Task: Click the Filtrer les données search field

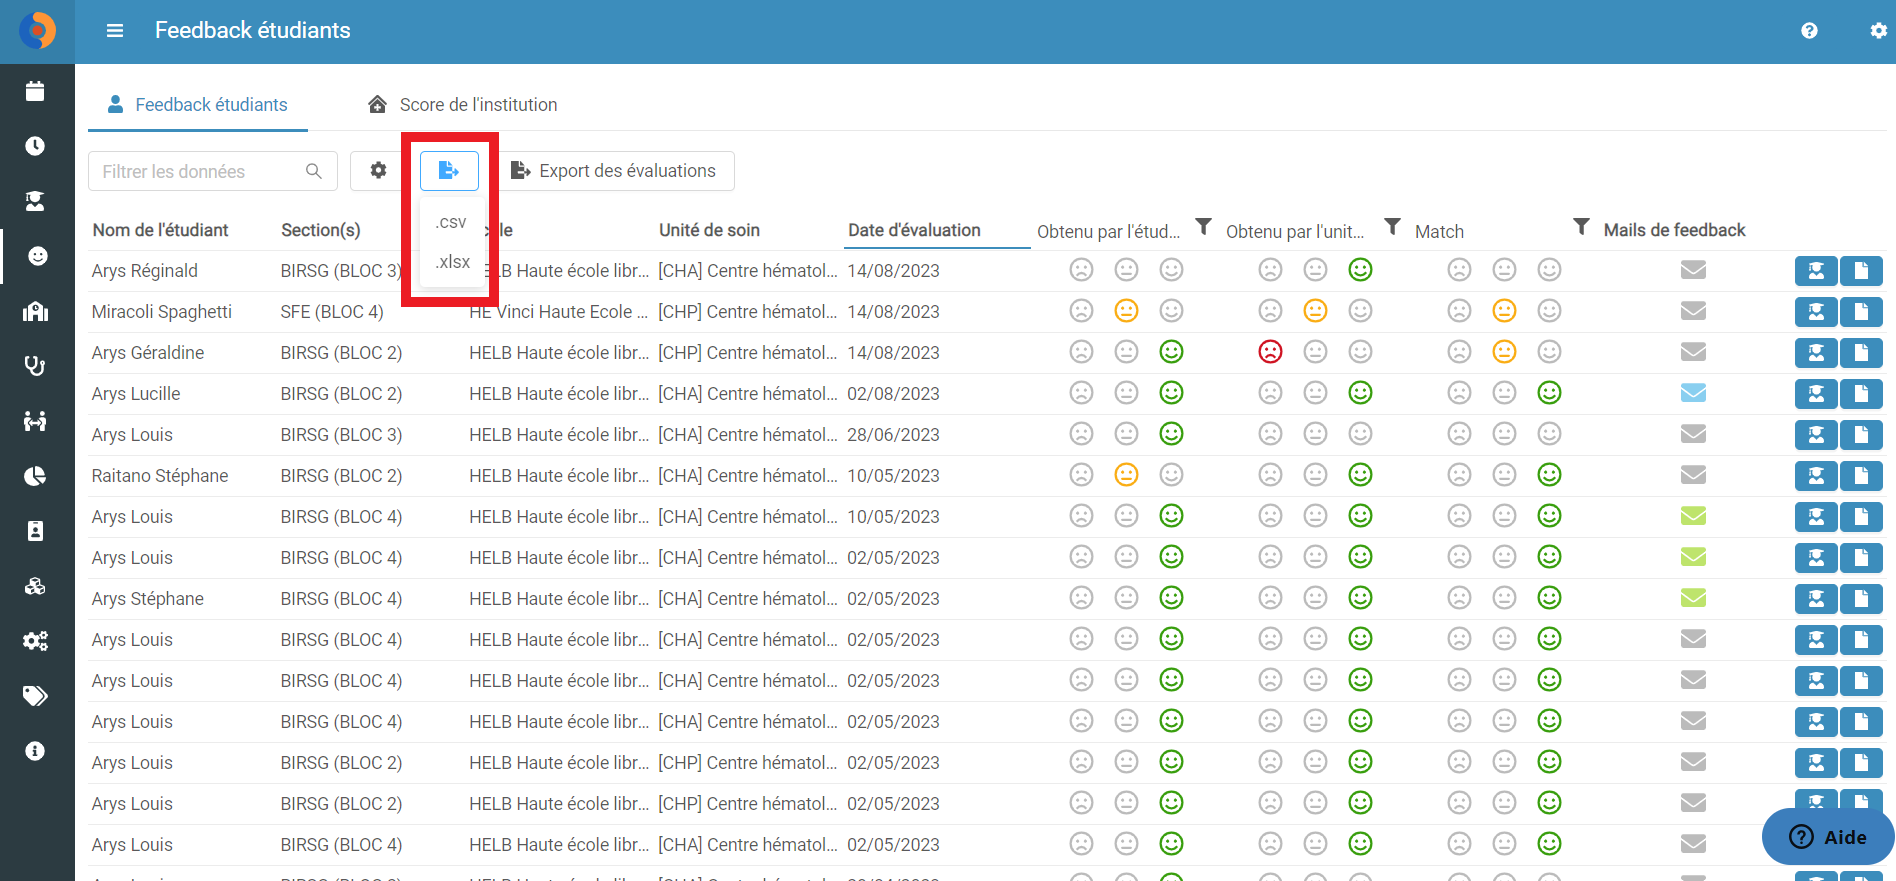Action: click(213, 172)
